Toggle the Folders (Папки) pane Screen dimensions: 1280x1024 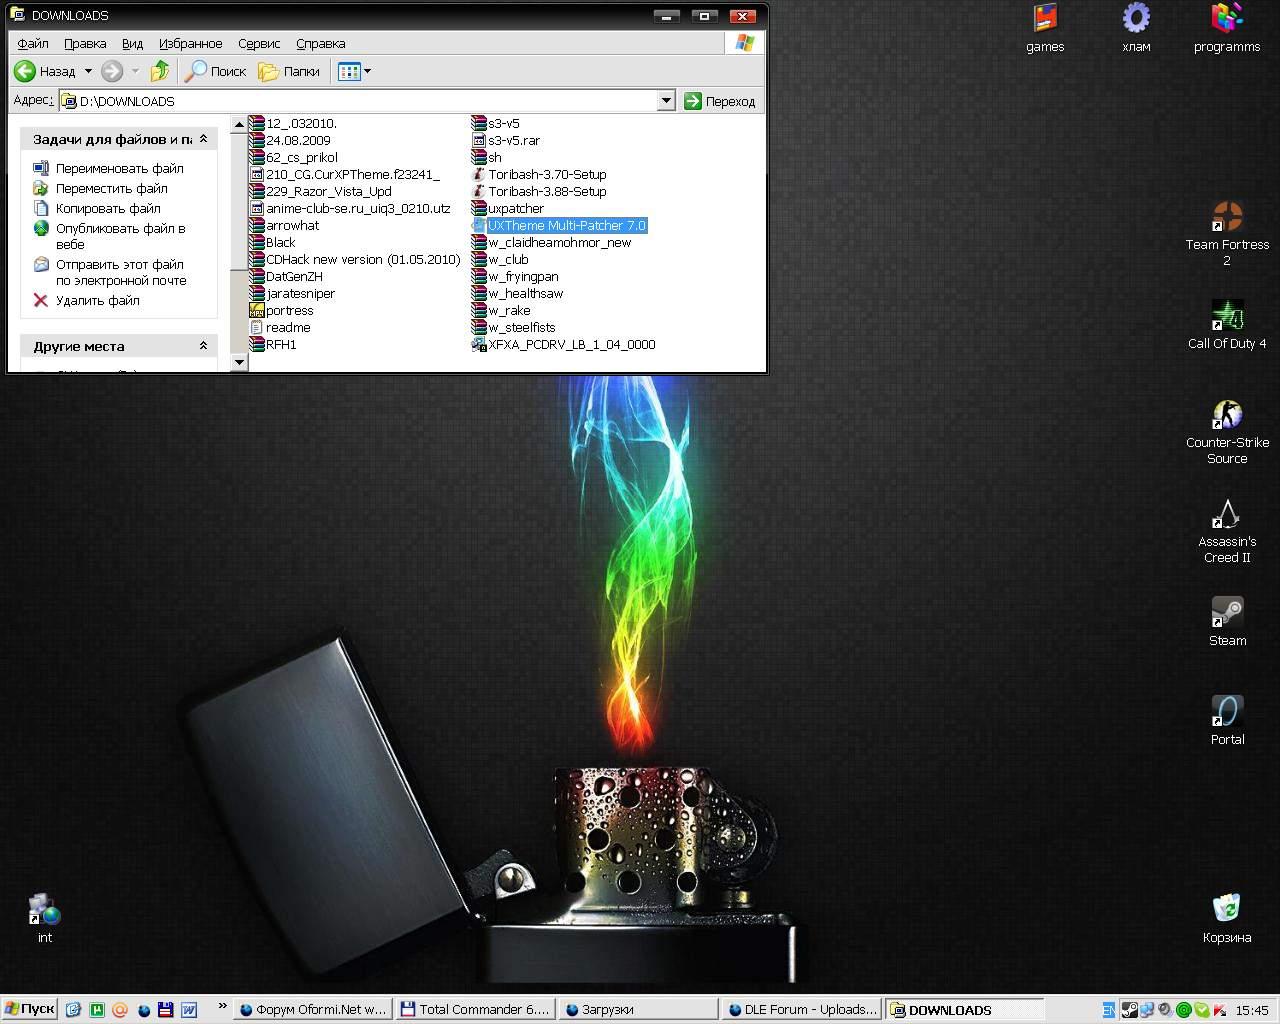pyautogui.click(x=289, y=71)
